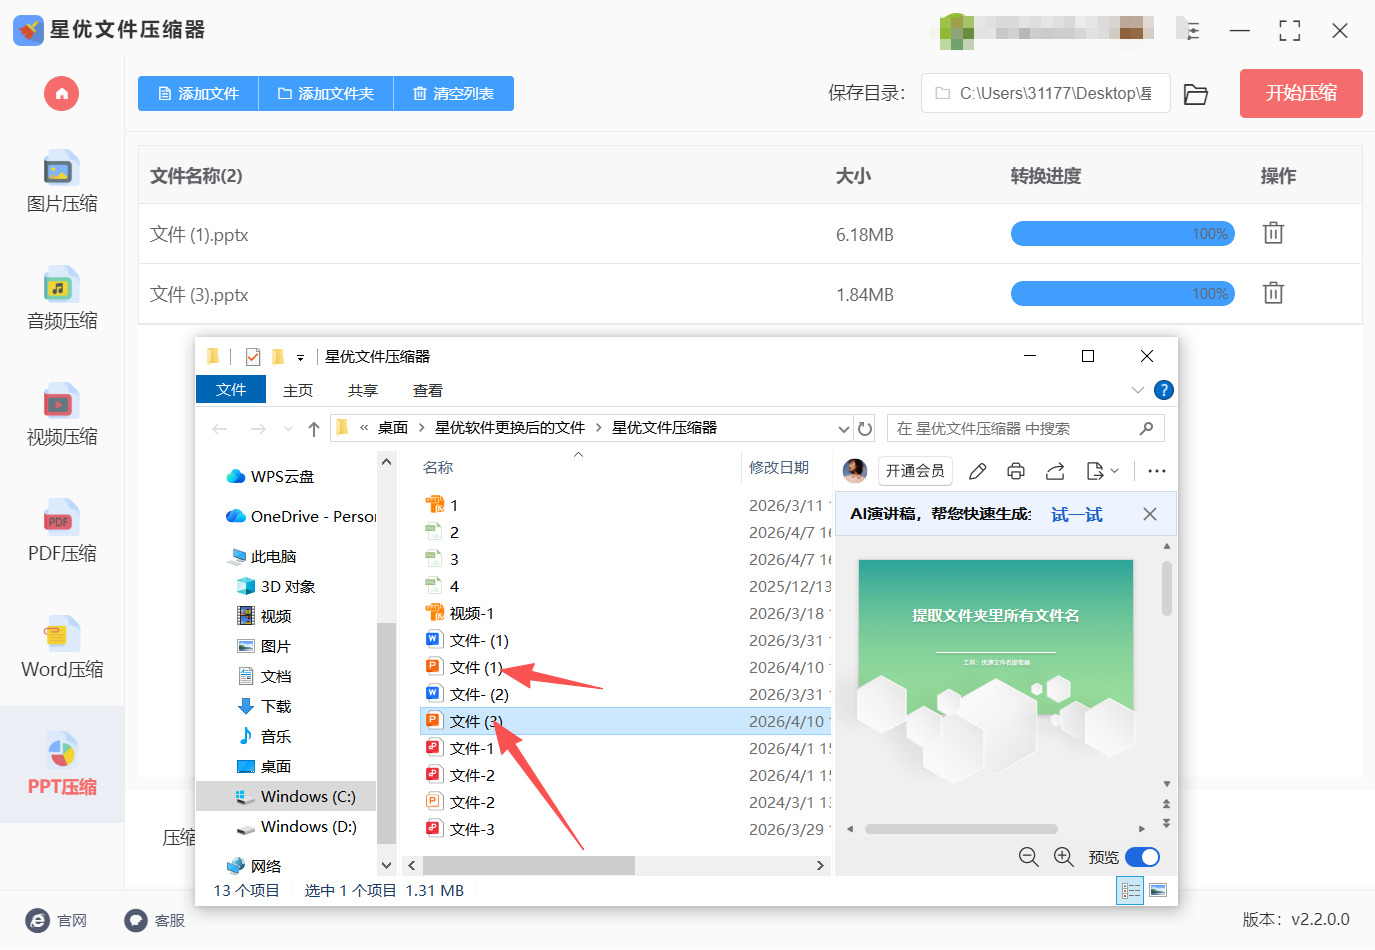1375x950 pixels.
Task: Select the PPT压缩 compression tool
Action: [62, 765]
